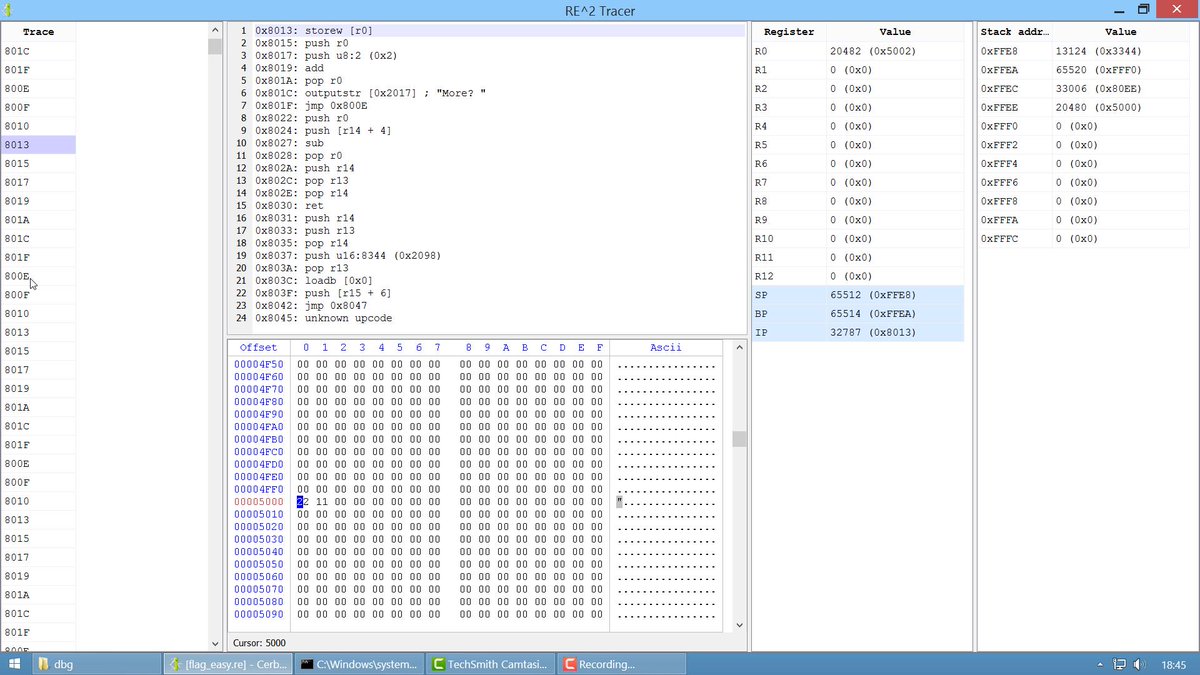
Task: Select the R12 register row
Action: click(x=857, y=276)
